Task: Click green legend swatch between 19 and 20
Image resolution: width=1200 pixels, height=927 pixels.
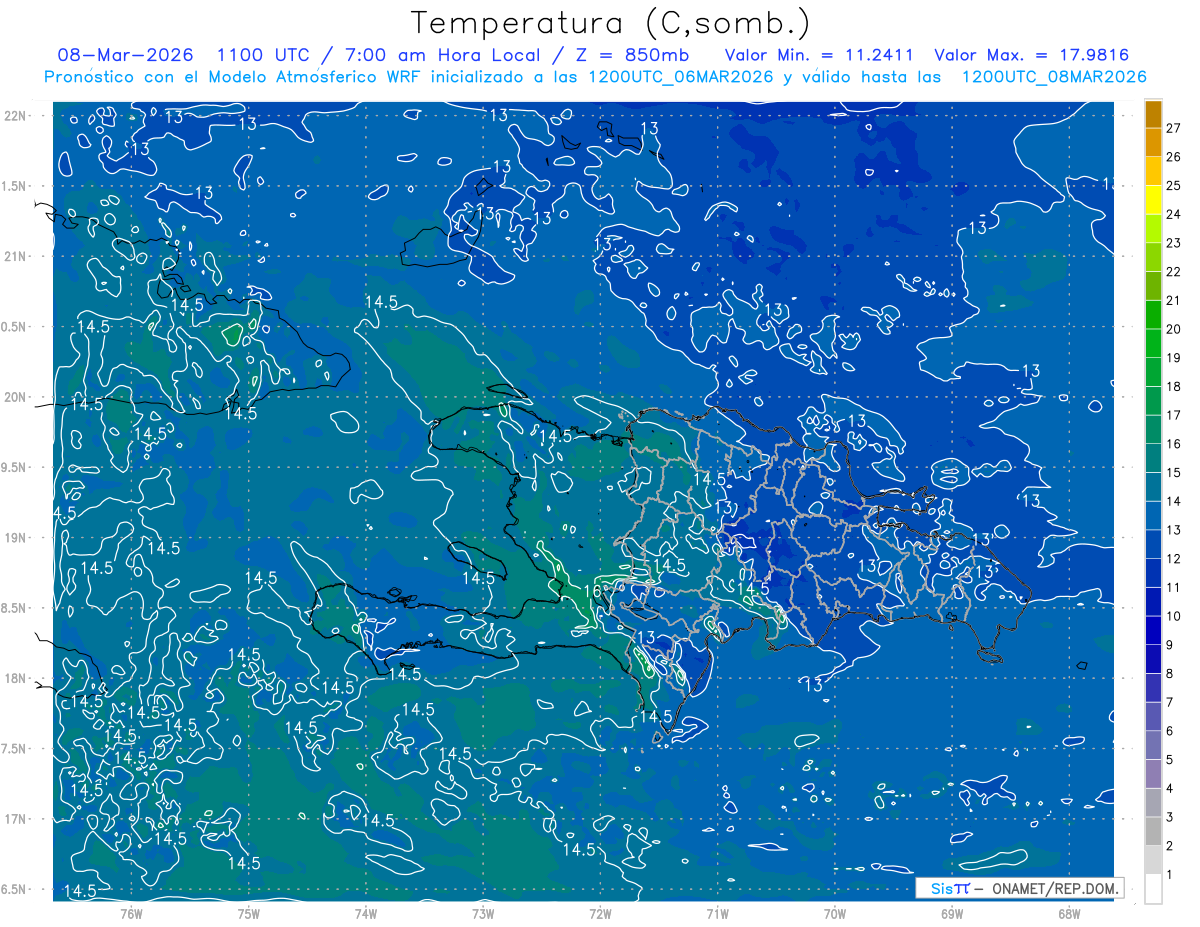Action: (x=1153, y=344)
